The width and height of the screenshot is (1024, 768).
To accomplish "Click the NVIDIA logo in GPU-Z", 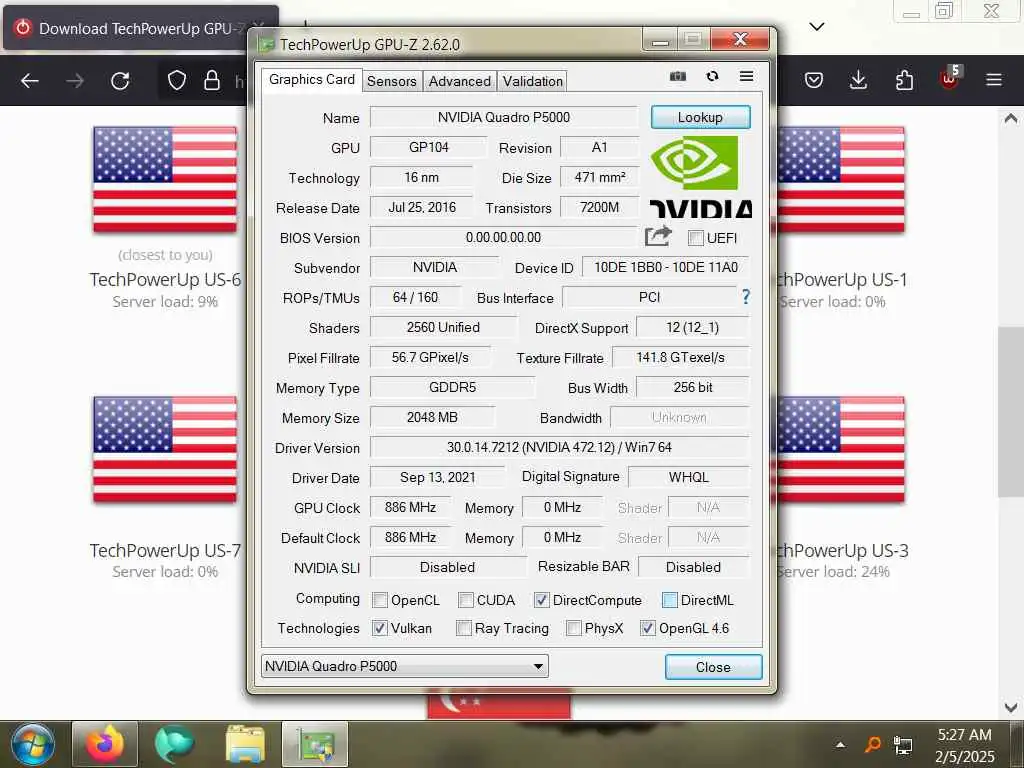I will (701, 176).
